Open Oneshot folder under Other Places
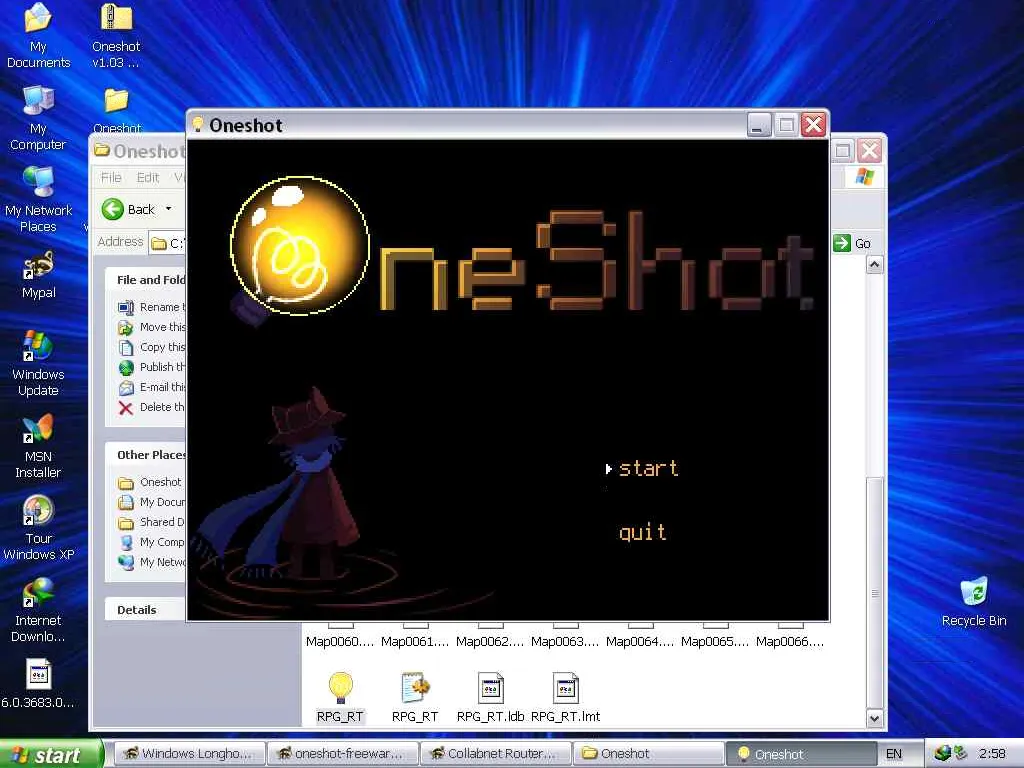 tap(150, 482)
